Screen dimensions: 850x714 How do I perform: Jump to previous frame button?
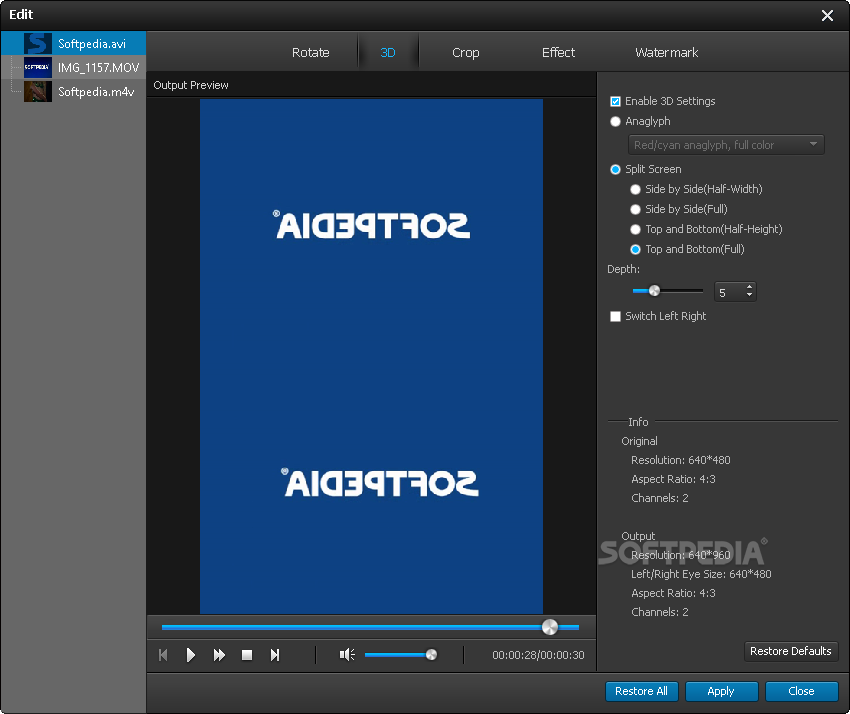tap(163, 655)
